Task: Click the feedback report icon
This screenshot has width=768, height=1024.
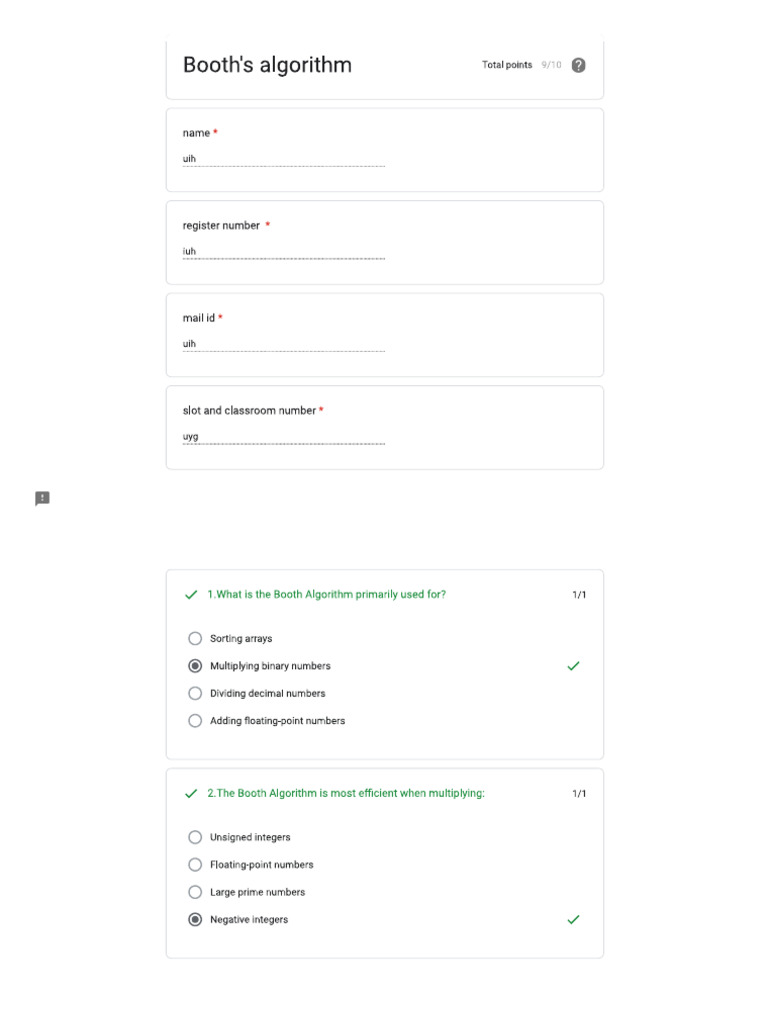Action: pos(42,498)
